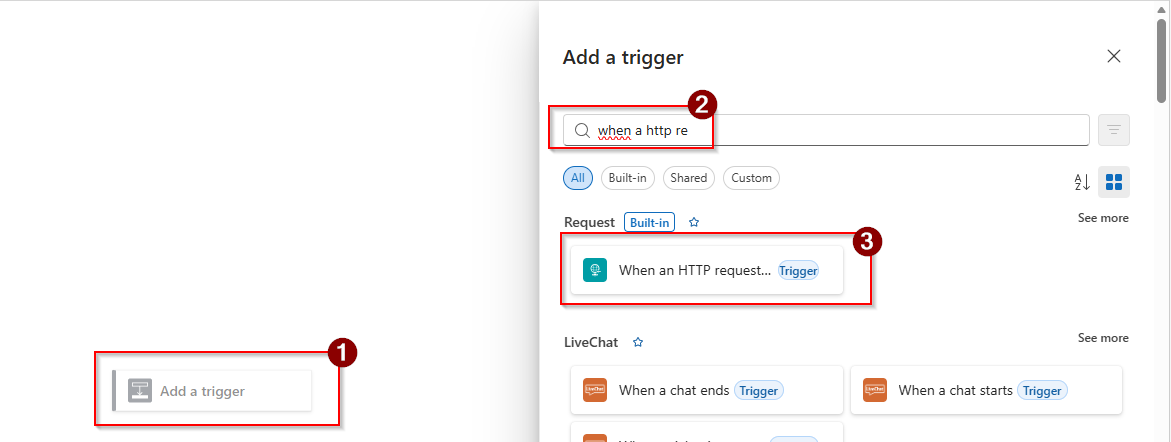Focus the trigger search input field
The image size is (1171, 442).
click(840, 130)
